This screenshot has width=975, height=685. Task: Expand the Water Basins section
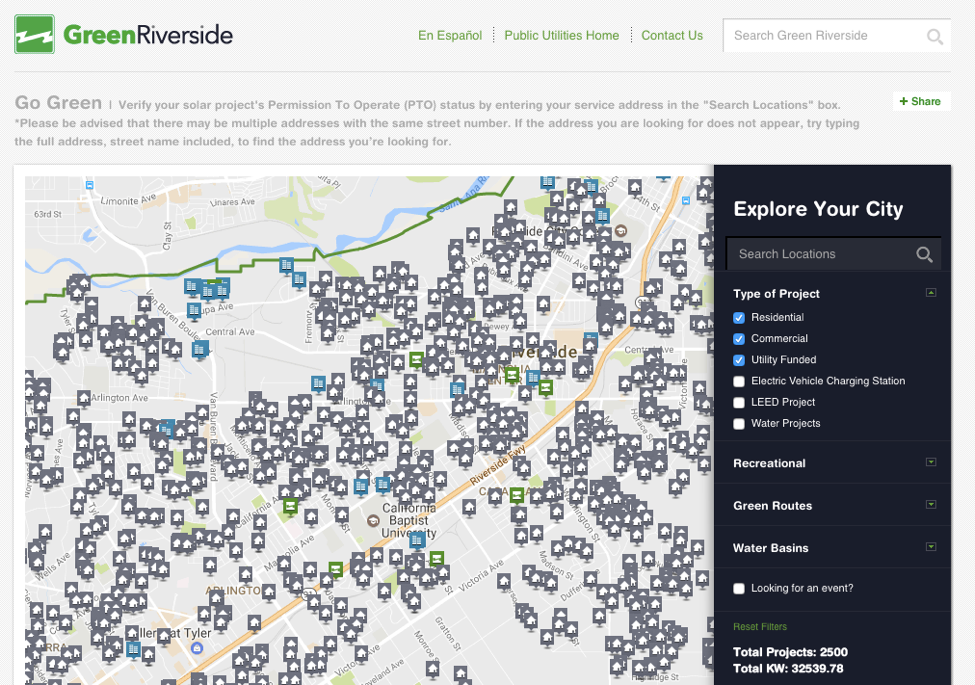coord(931,547)
